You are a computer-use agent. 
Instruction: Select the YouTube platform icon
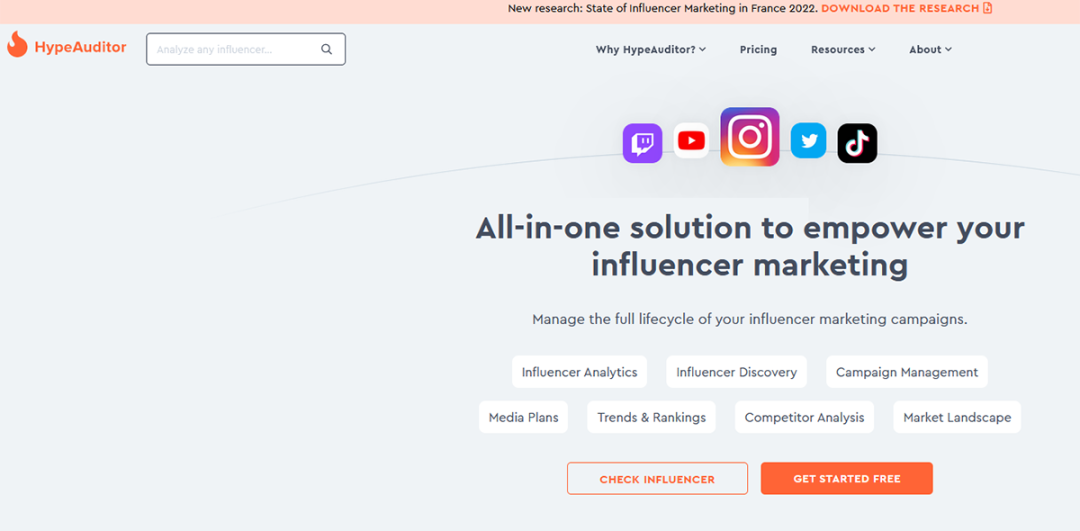(692, 140)
